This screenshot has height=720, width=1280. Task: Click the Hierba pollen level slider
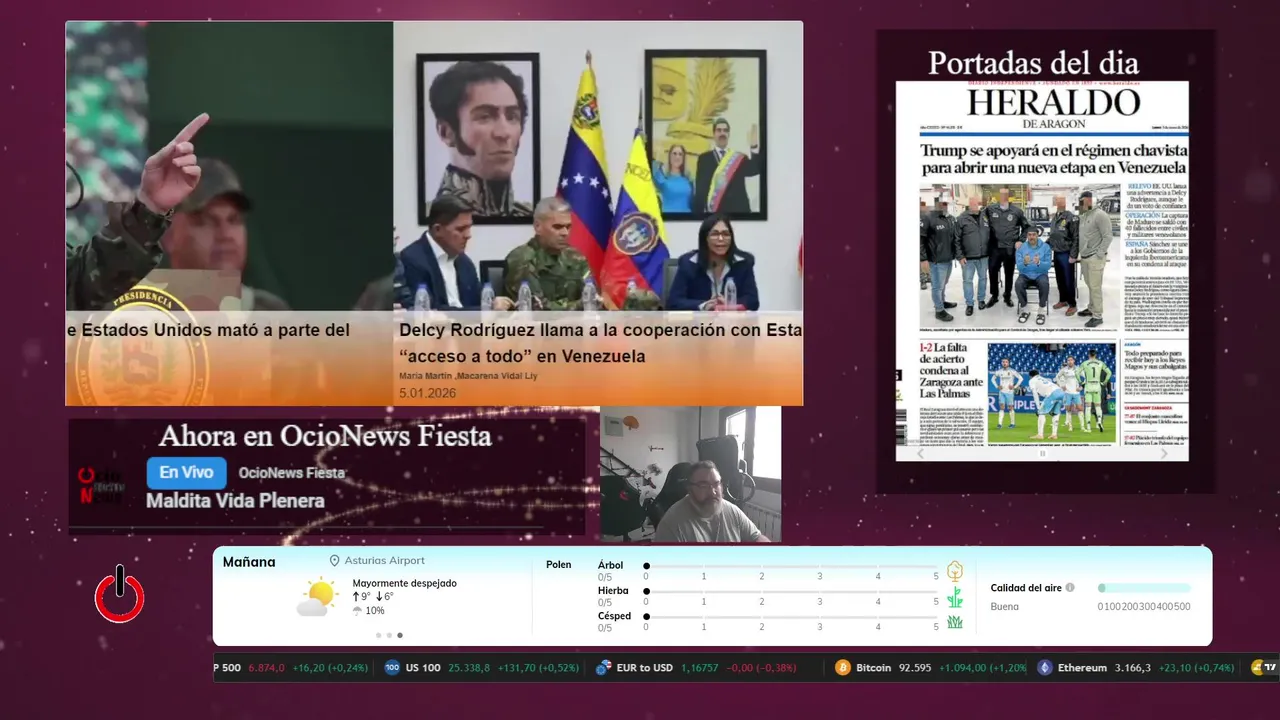(x=791, y=592)
